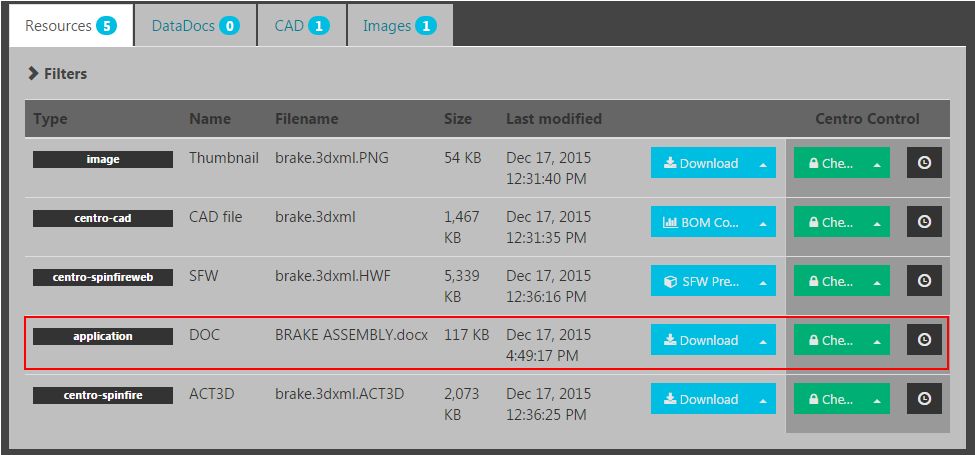Open history clock icon for CAD file row
The height and width of the screenshot is (455, 975).
(x=924, y=222)
